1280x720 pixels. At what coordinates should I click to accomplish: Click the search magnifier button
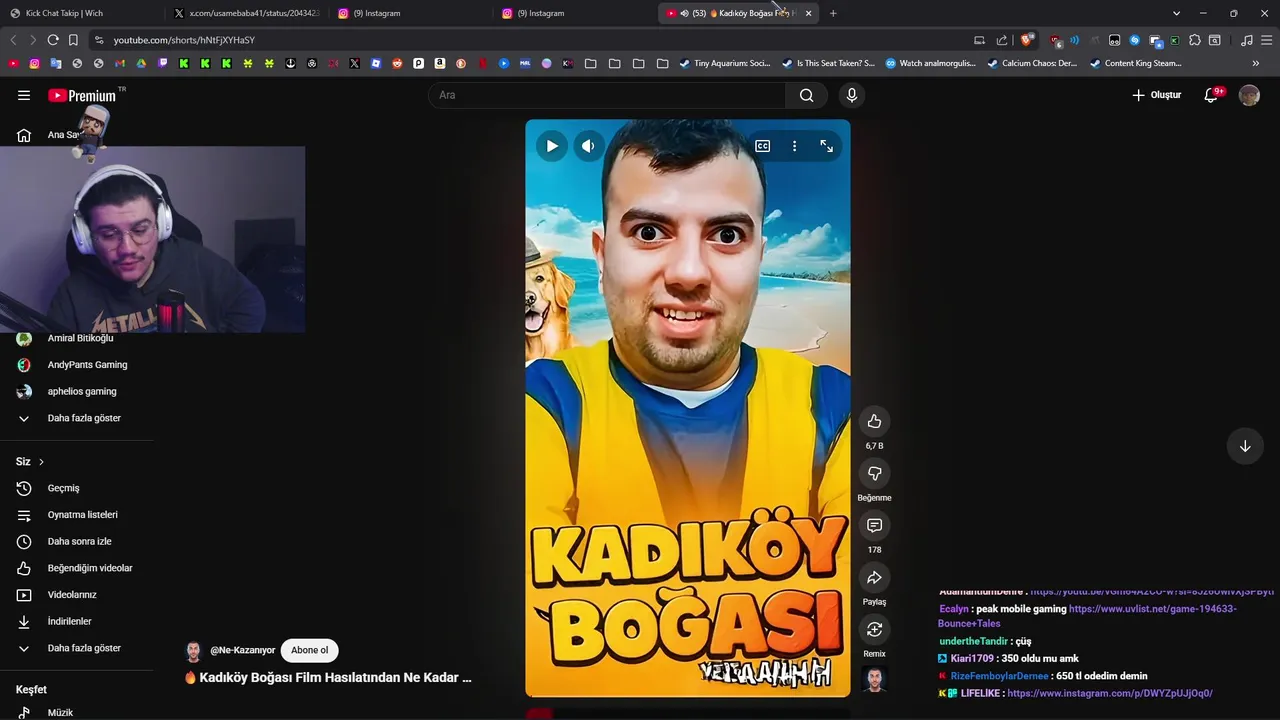806,95
